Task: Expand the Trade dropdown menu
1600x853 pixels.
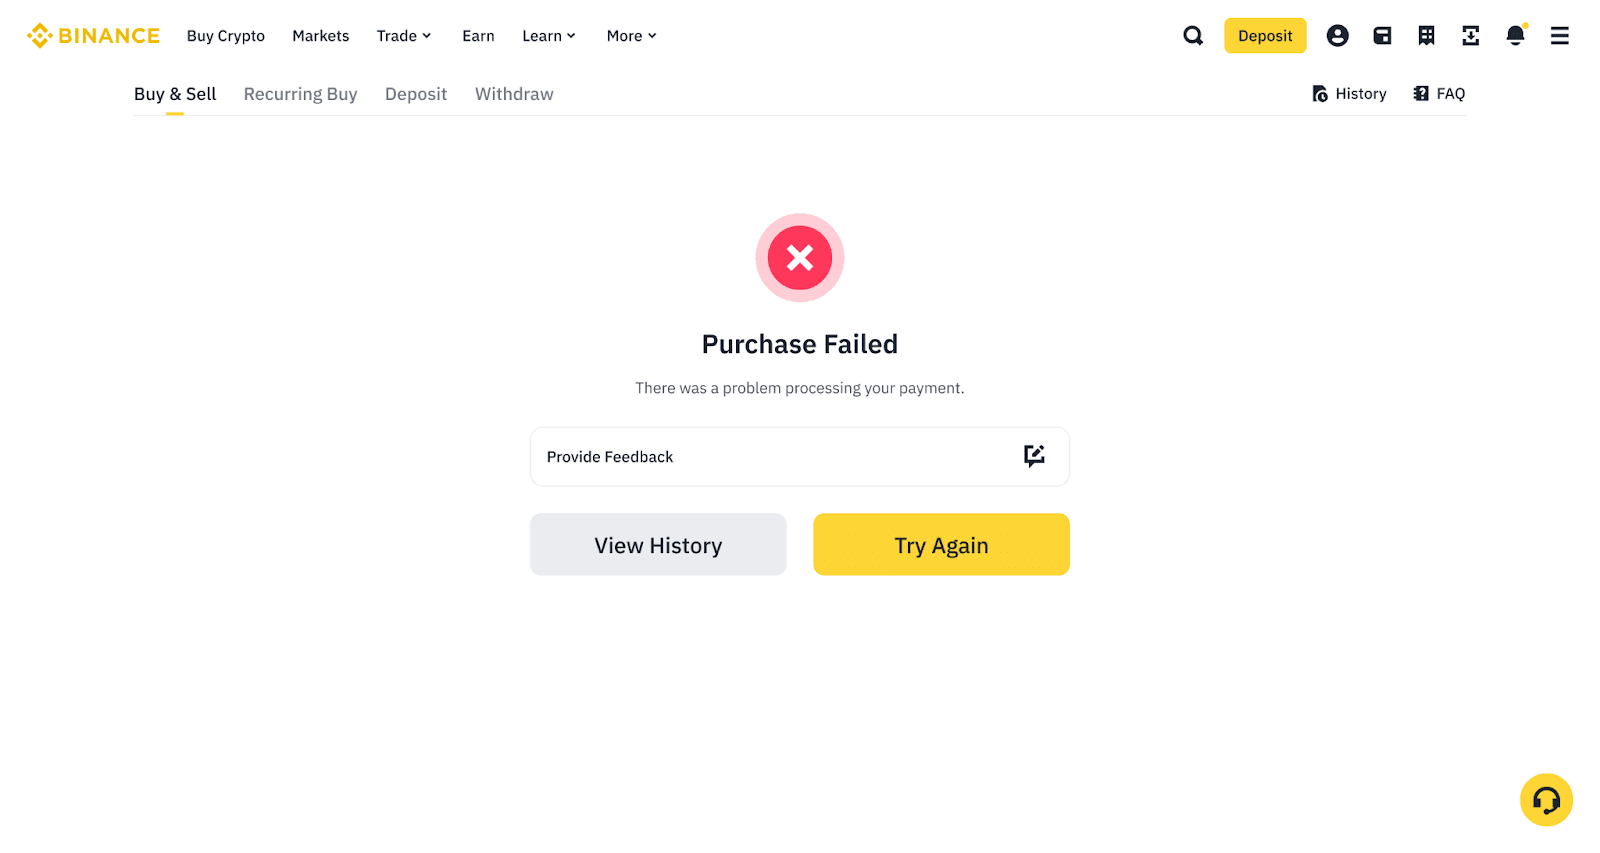Action: 404,36
